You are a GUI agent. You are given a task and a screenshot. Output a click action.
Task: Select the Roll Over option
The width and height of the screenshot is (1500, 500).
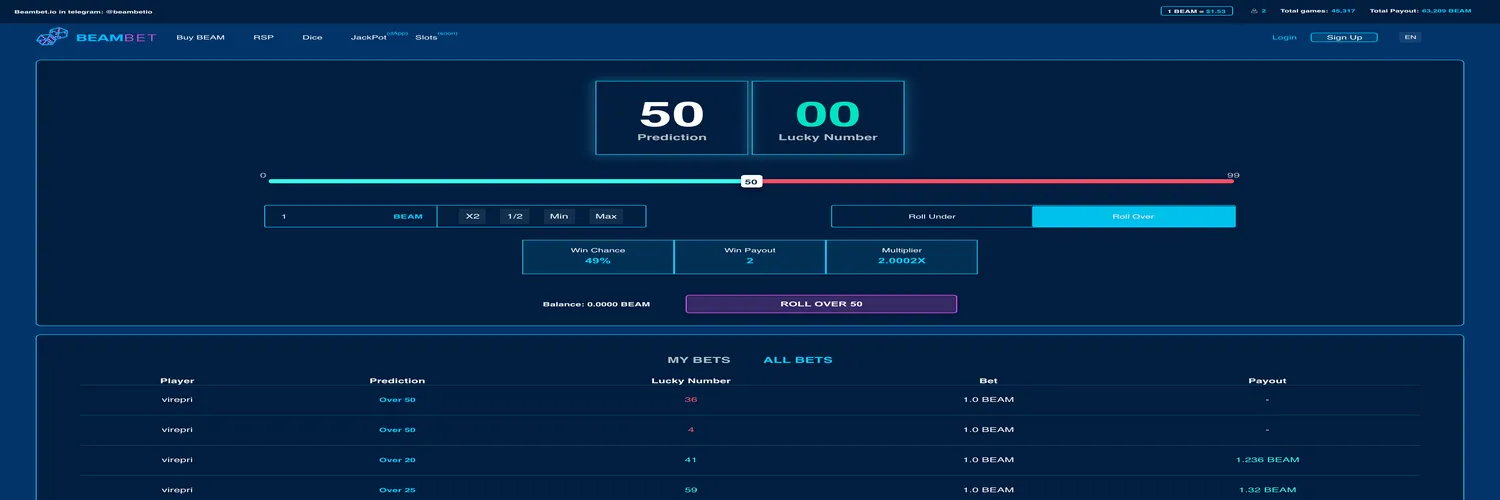(1134, 216)
